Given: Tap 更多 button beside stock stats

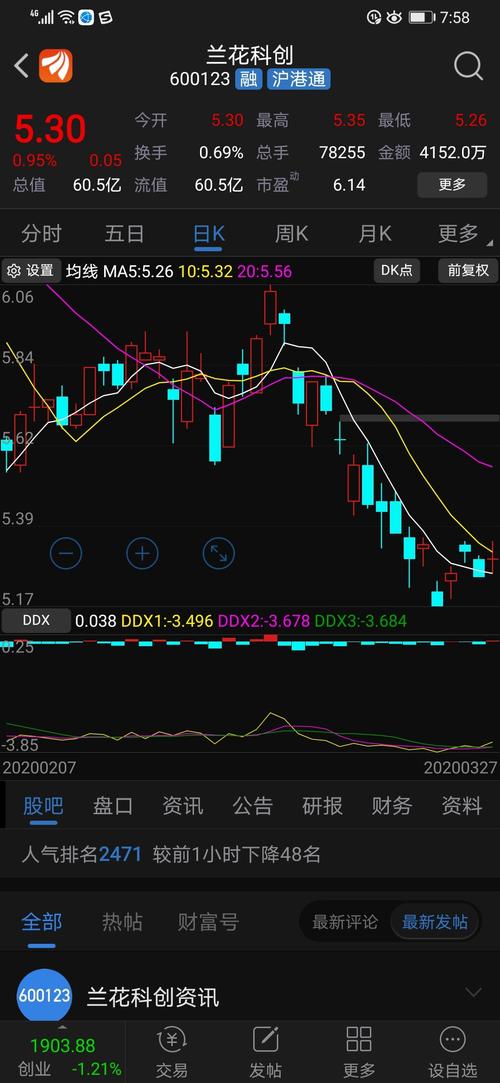Looking at the screenshot, I should pyautogui.click(x=452, y=184).
